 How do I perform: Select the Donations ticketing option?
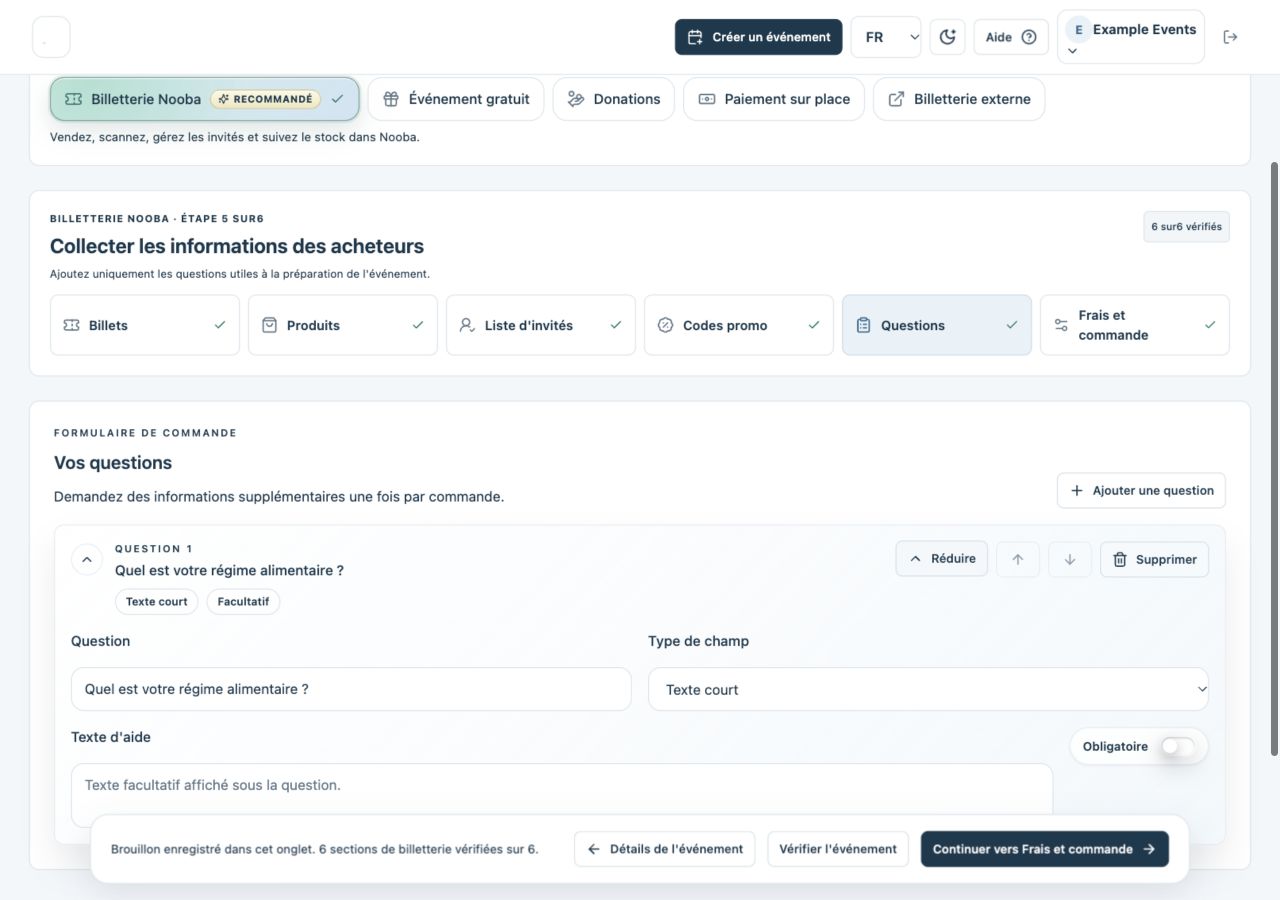[614, 99]
